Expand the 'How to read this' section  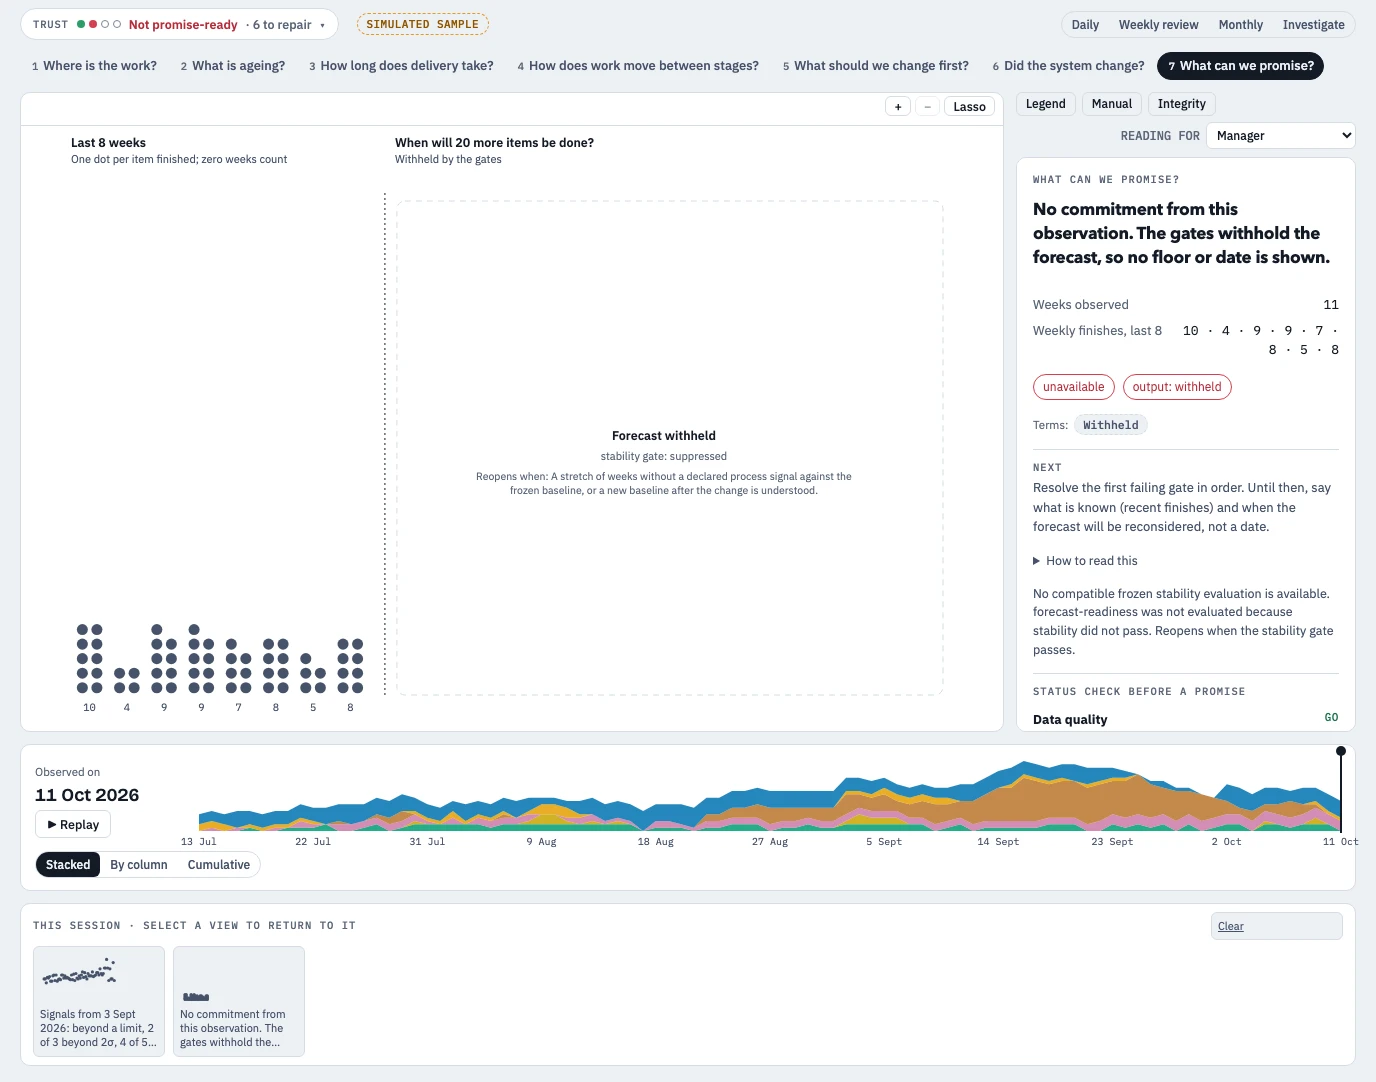[1085, 561]
